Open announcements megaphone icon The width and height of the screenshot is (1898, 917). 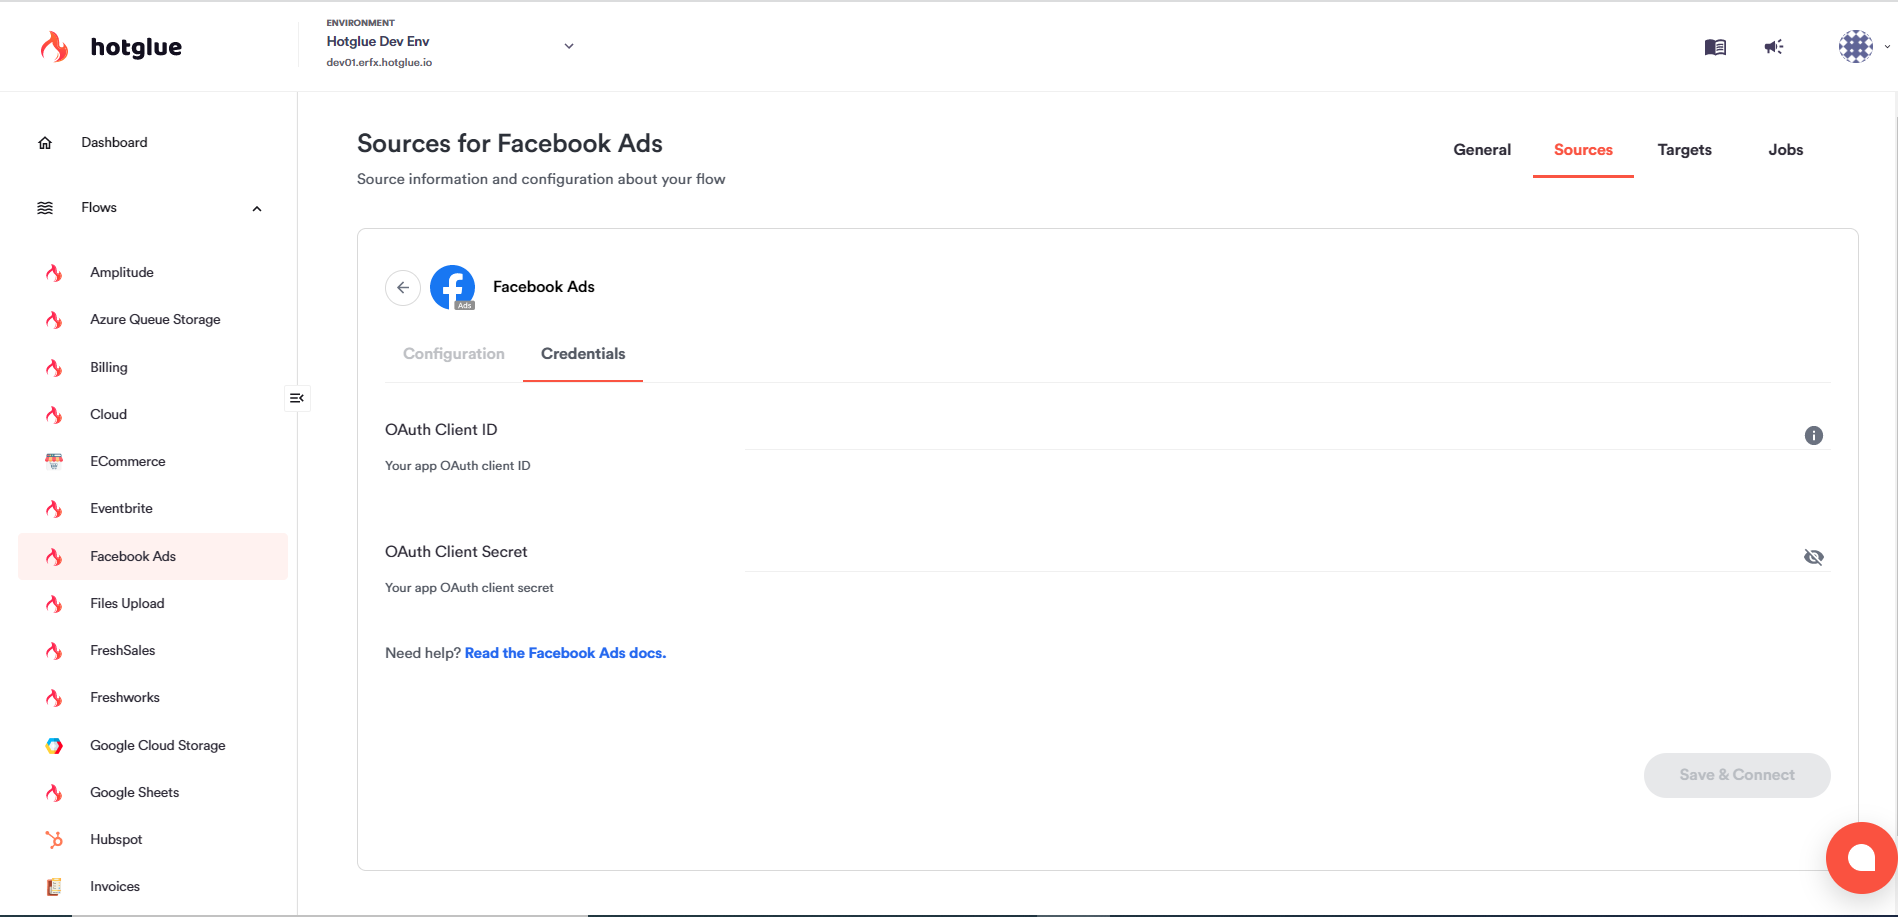[1774, 47]
